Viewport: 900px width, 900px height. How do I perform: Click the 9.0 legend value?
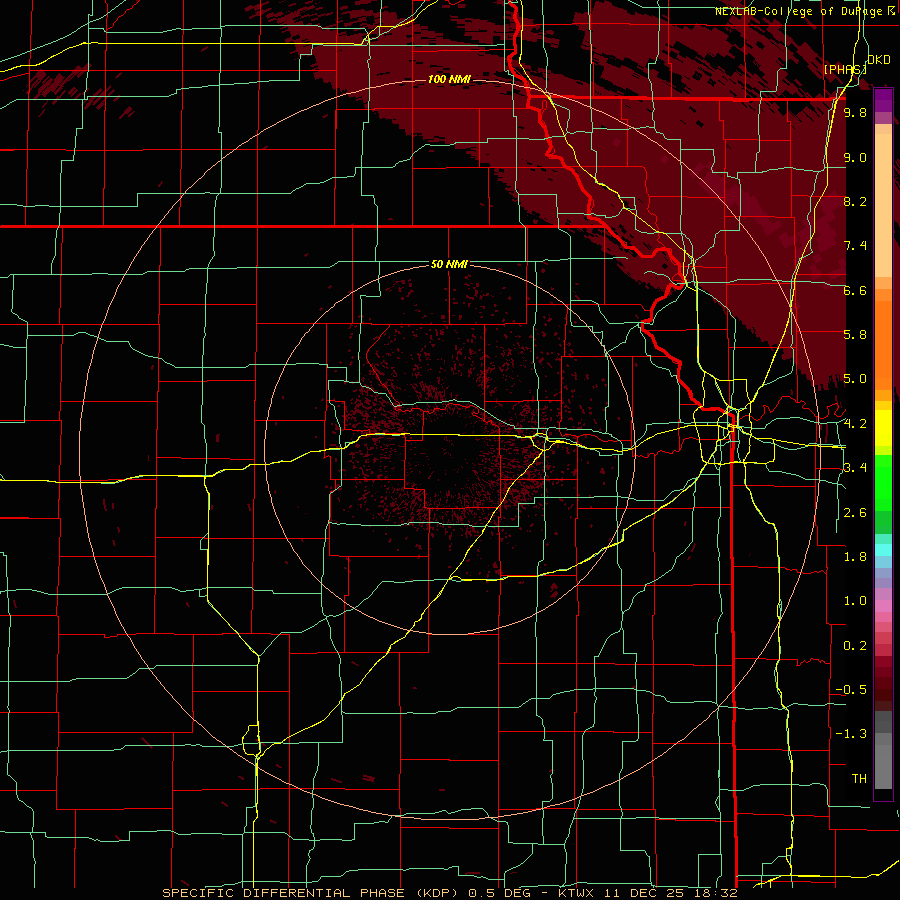coord(855,157)
